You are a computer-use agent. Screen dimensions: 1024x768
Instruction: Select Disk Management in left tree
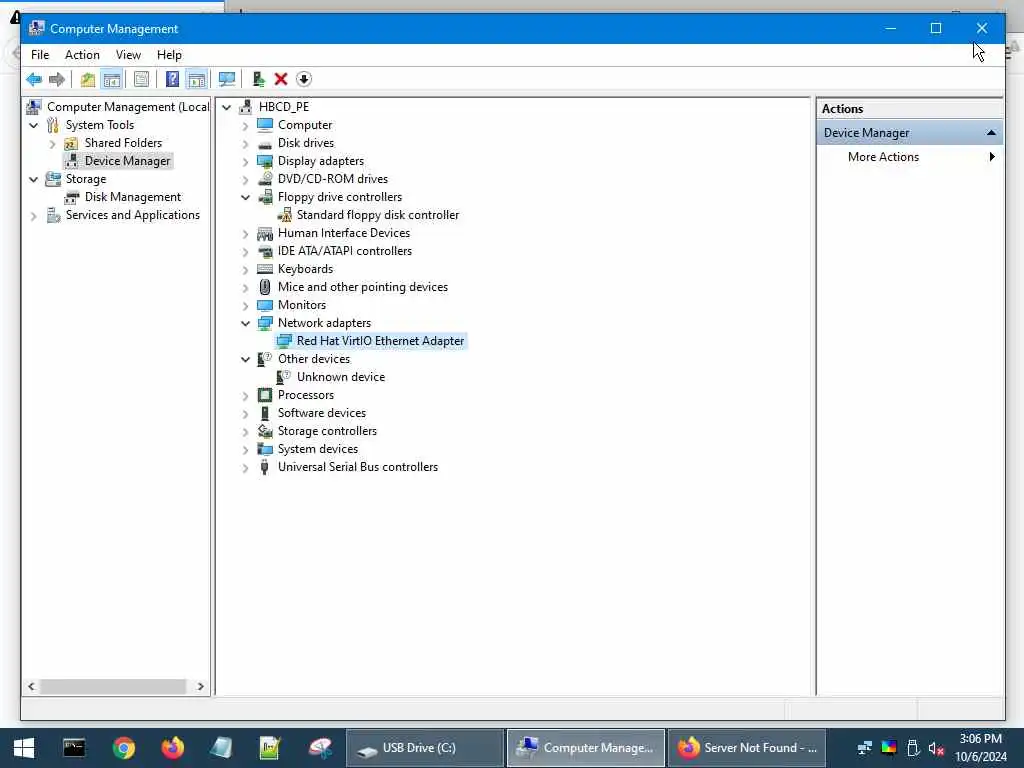click(x=133, y=197)
